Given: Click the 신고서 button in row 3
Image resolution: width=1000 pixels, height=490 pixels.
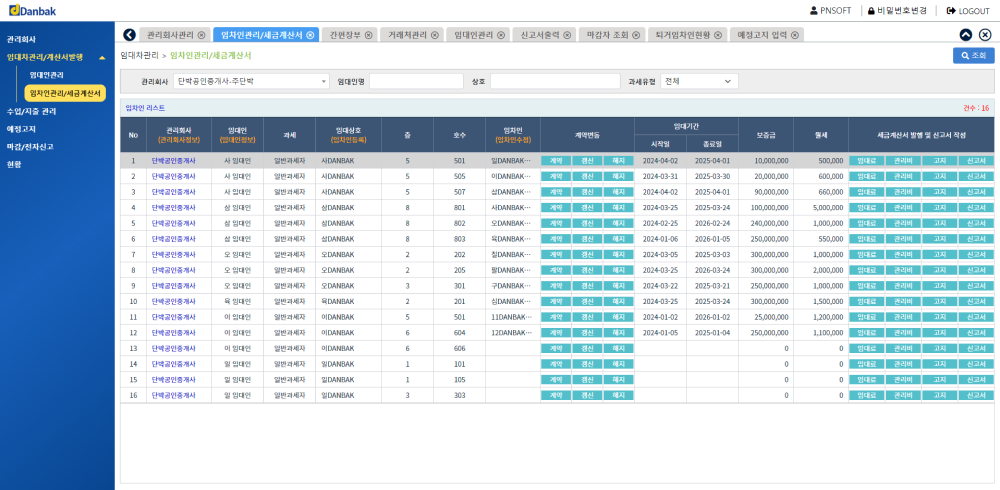Looking at the screenshot, I should [975, 192].
